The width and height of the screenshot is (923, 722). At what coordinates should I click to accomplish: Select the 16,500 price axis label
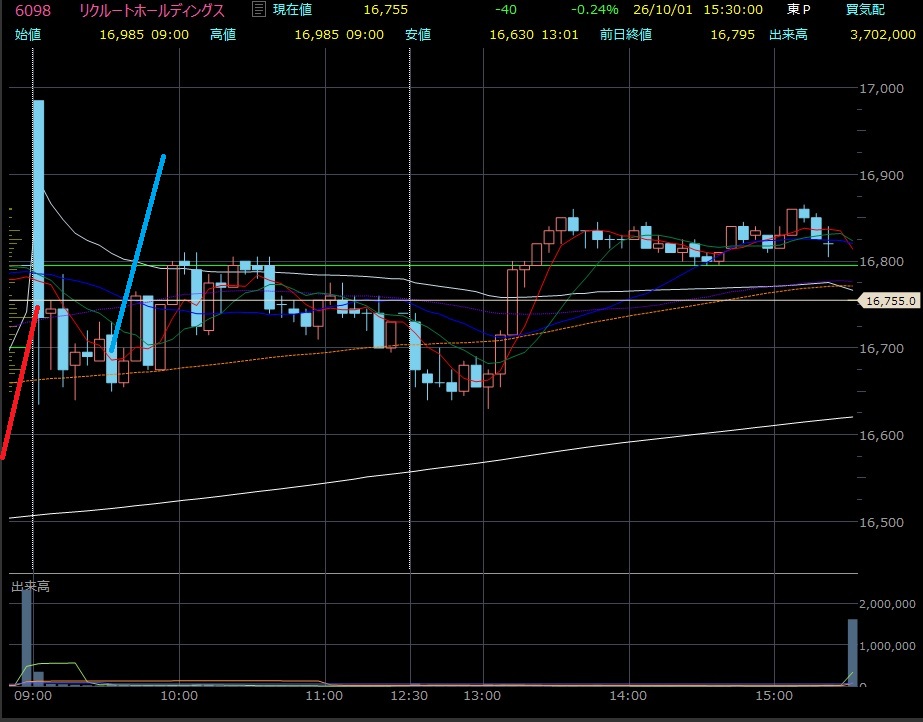point(881,523)
